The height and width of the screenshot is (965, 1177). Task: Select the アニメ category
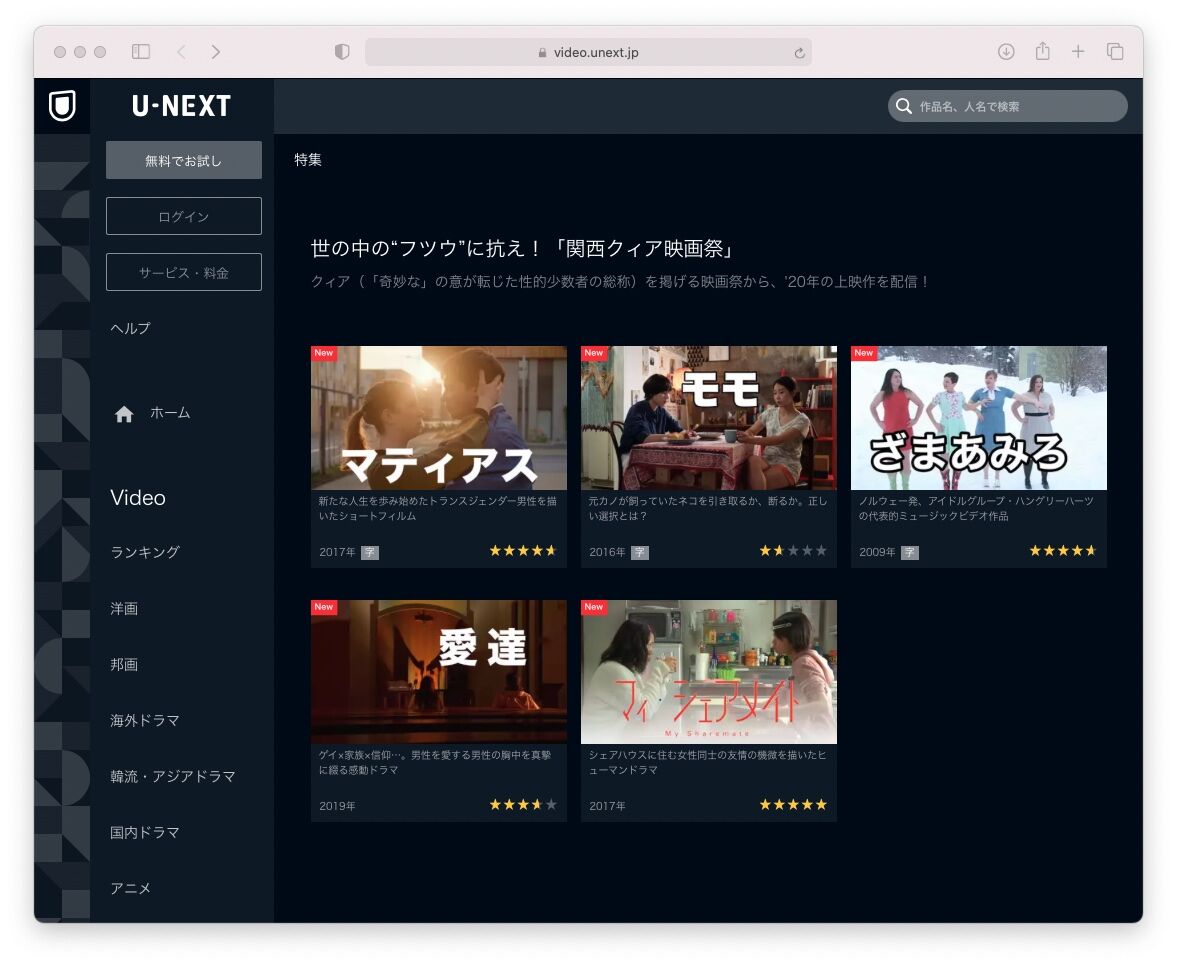coord(131,888)
